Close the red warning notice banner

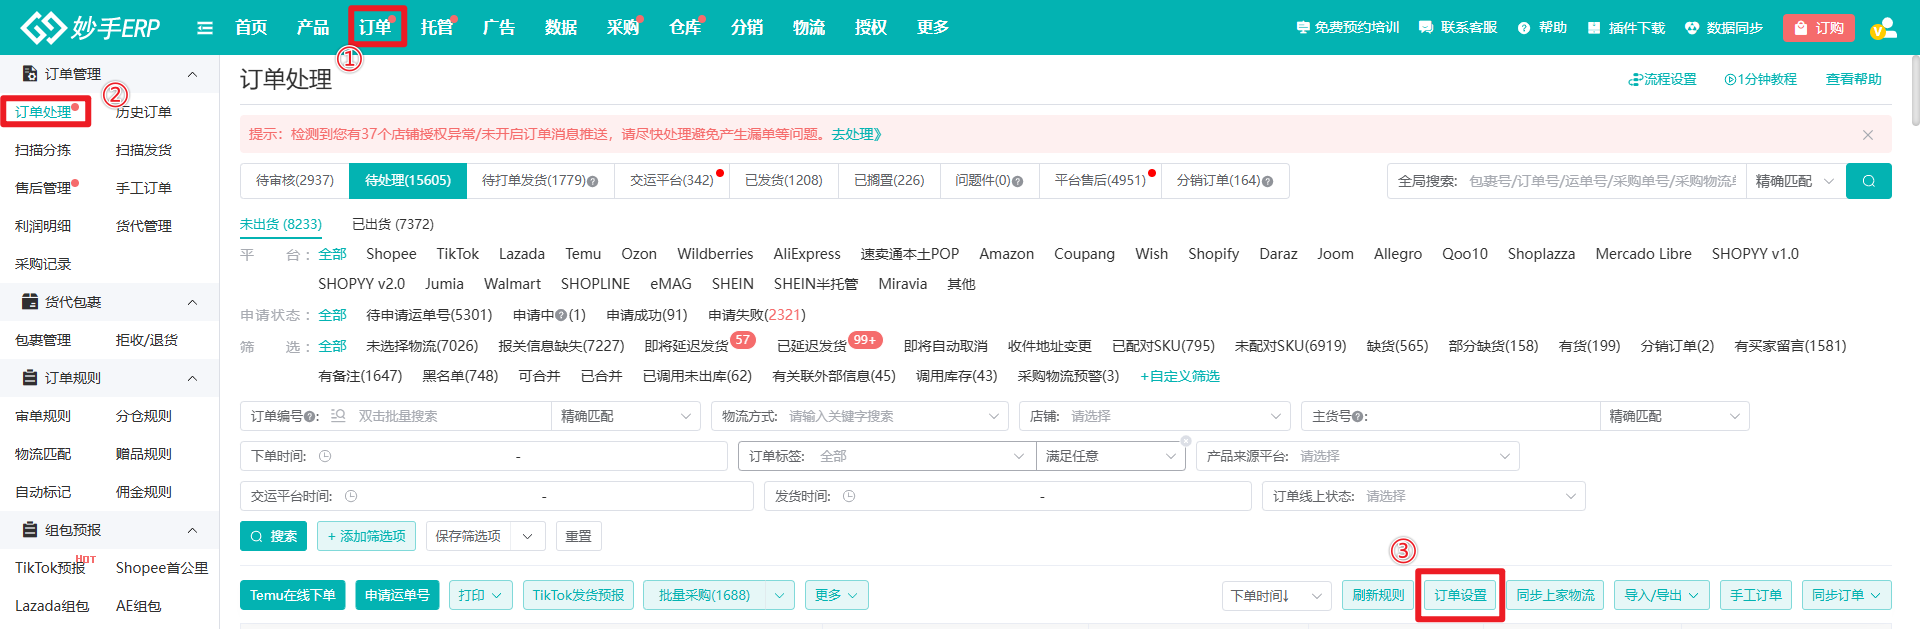(x=1867, y=135)
